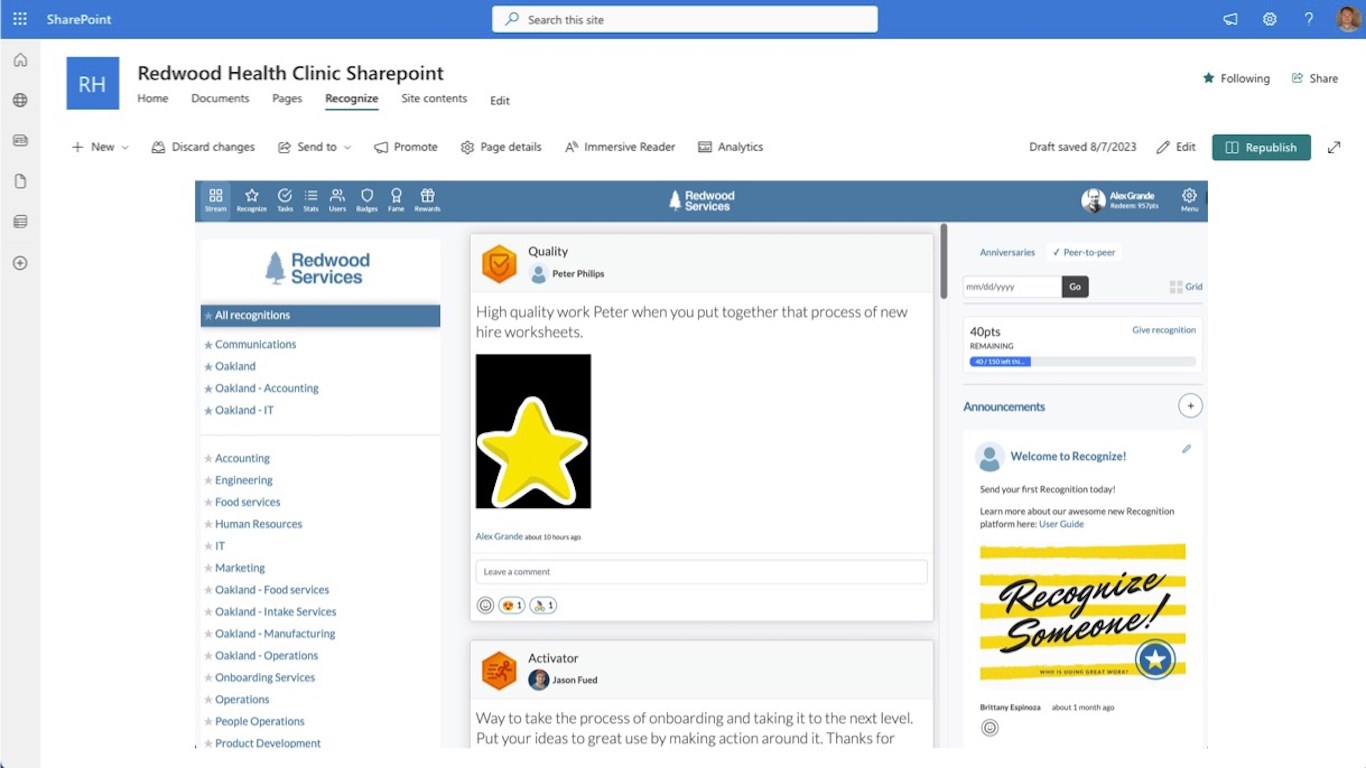Select the Peer-to-peer filter
The image size is (1366, 768).
click(x=1084, y=253)
